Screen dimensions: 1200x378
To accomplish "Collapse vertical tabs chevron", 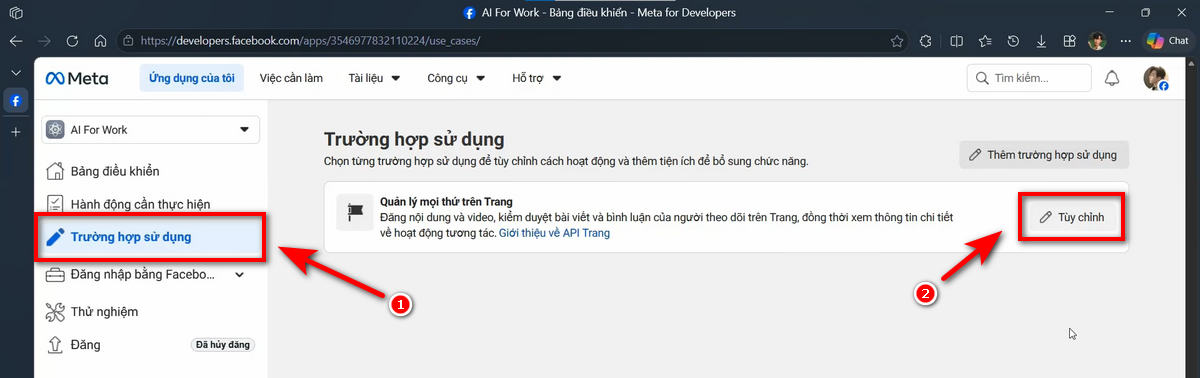I will pyautogui.click(x=16, y=73).
